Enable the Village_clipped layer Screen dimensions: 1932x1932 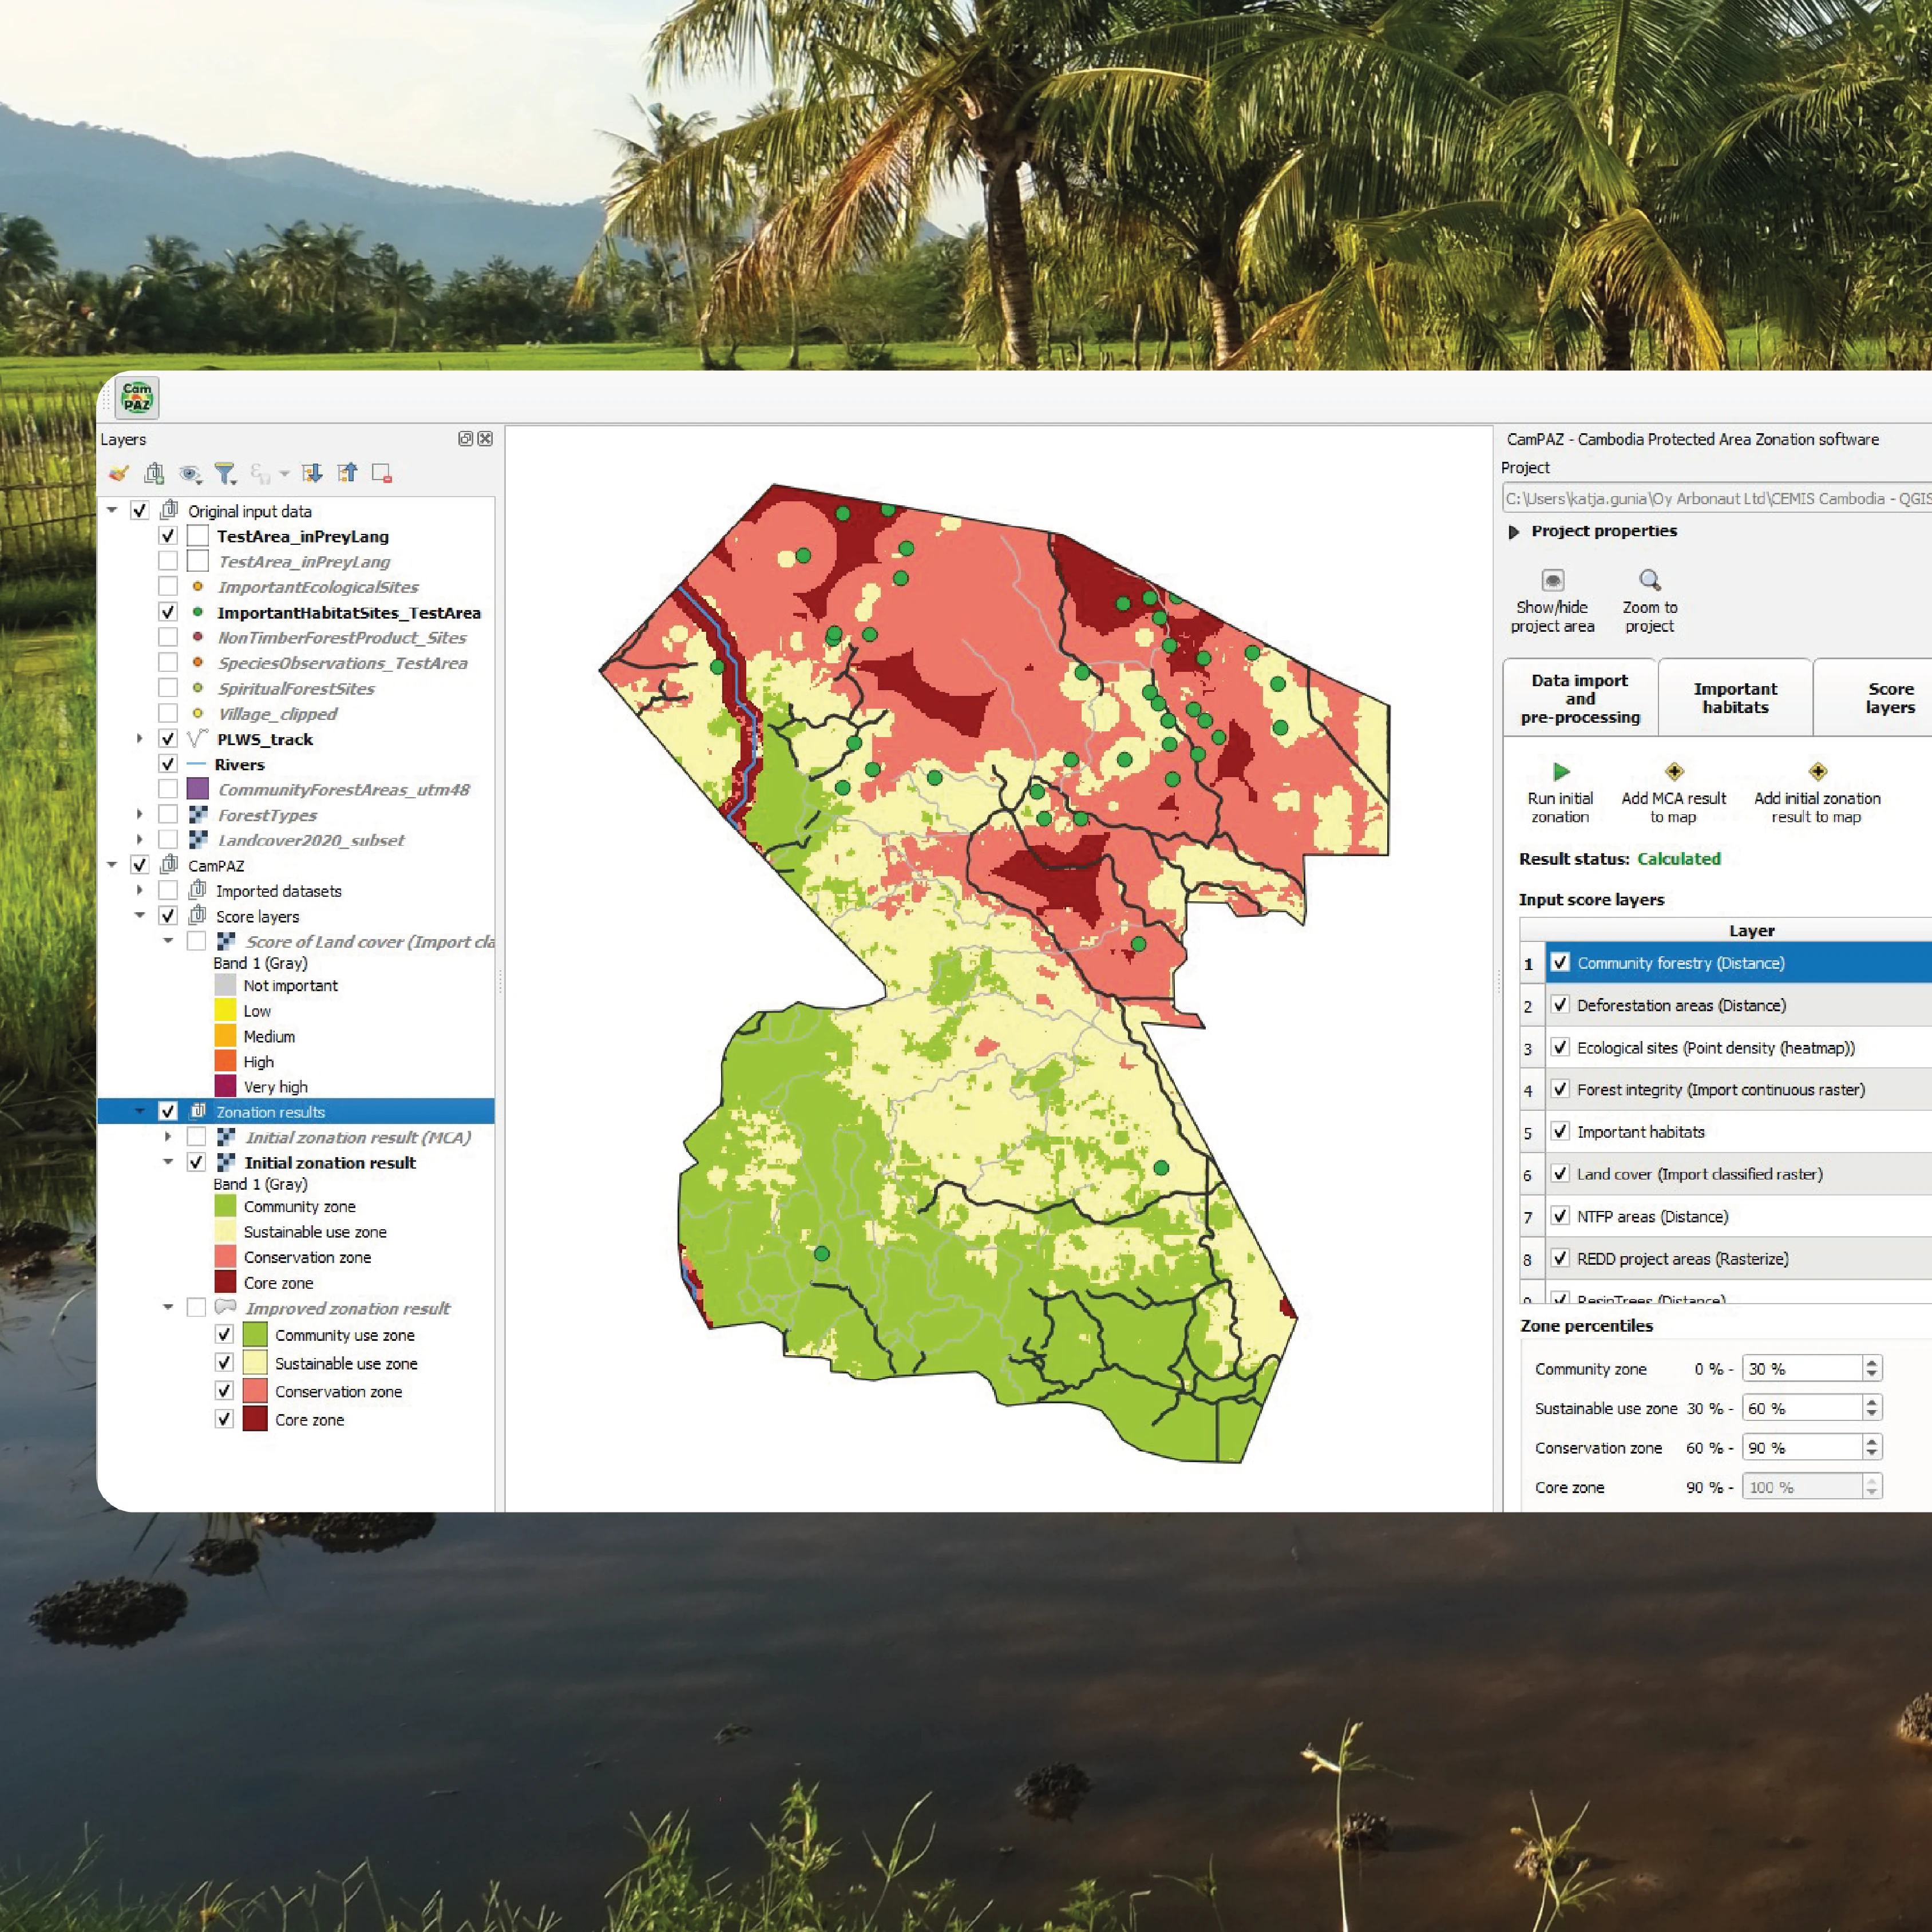(x=168, y=713)
